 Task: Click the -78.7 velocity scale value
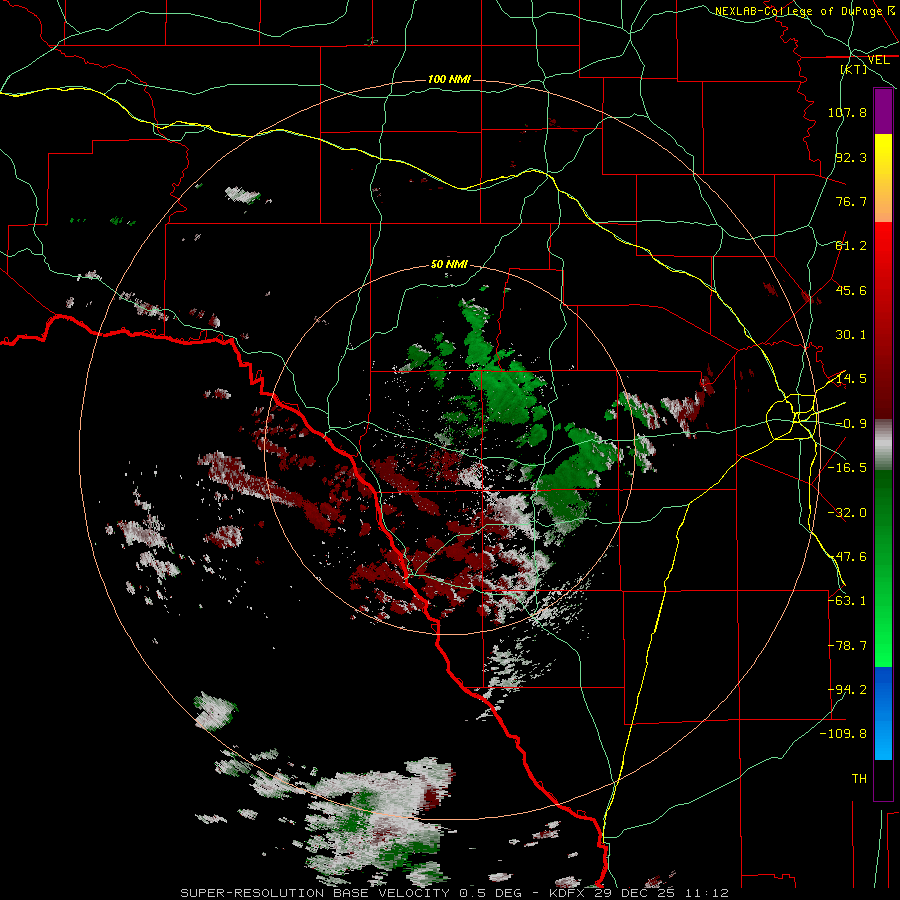coord(847,646)
